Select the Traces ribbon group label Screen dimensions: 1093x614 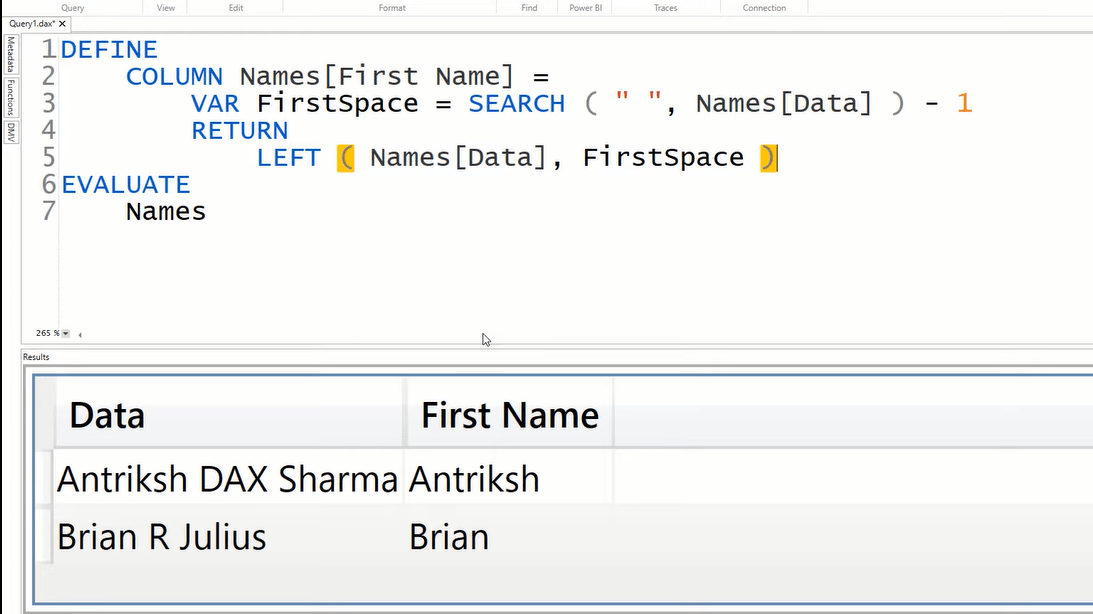click(x=666, y=8)
